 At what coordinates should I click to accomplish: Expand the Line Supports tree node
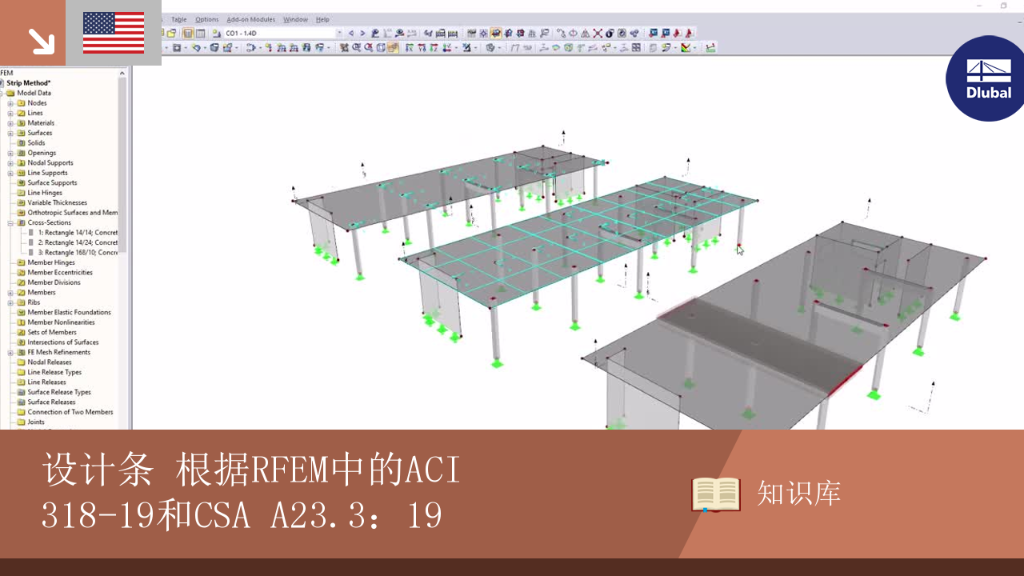click(10, 173)
